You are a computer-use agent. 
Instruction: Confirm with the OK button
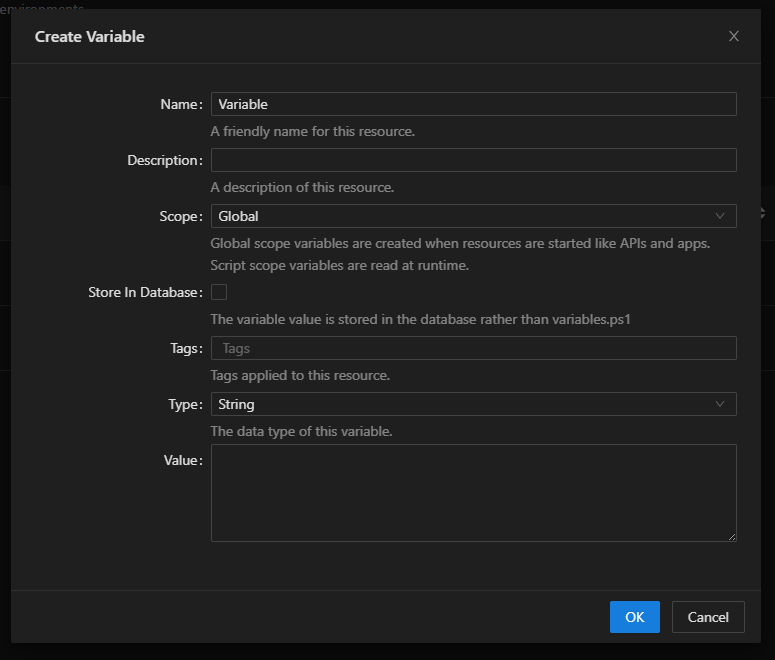pyautogui.click(x=634, y=617)
